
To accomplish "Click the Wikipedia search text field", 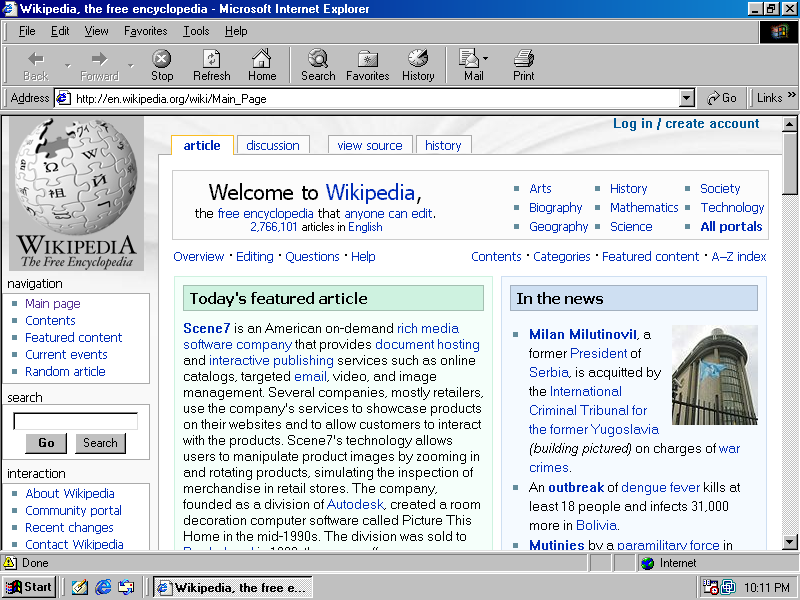I will (x=75, y=421).
